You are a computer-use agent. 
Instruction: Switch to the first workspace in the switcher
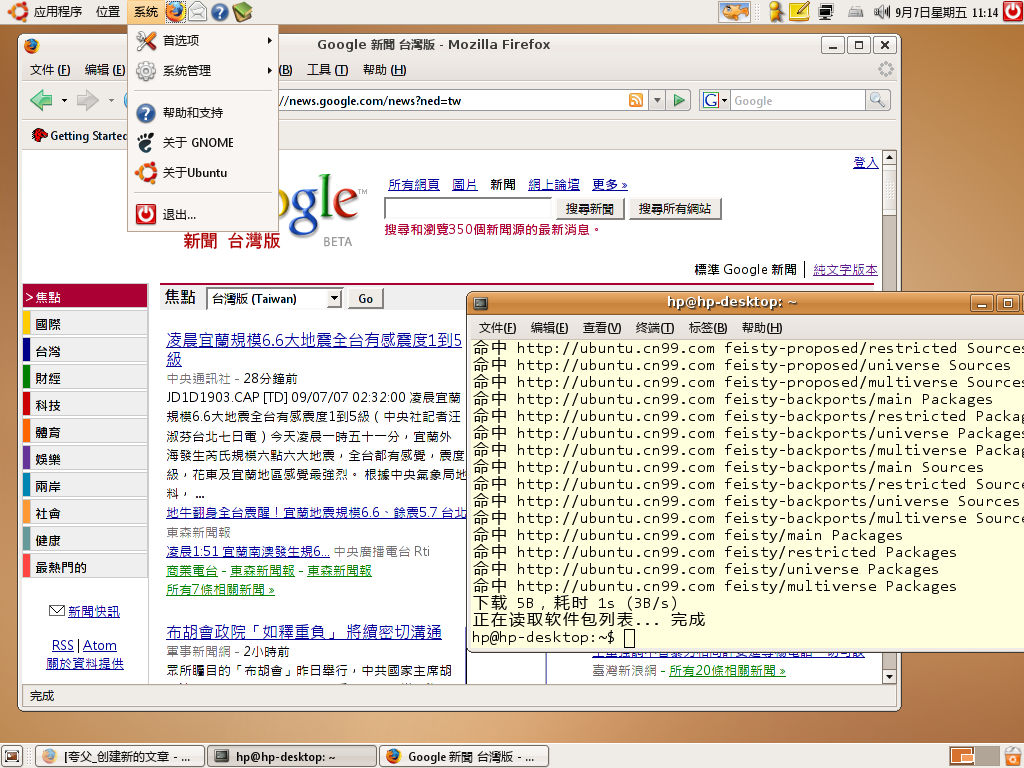coord(962,756)
